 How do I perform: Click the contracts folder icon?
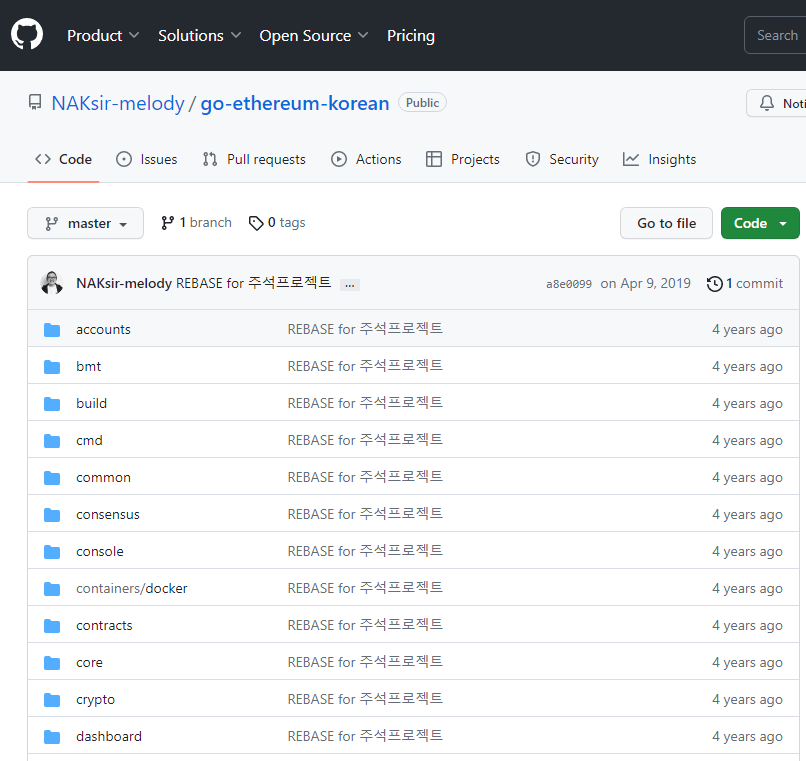point(52,626)
